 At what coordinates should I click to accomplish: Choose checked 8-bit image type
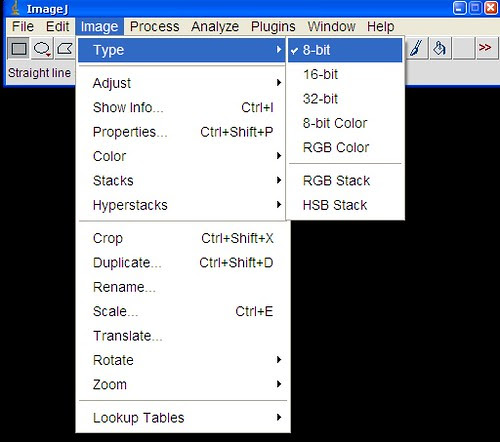[345, 50]
